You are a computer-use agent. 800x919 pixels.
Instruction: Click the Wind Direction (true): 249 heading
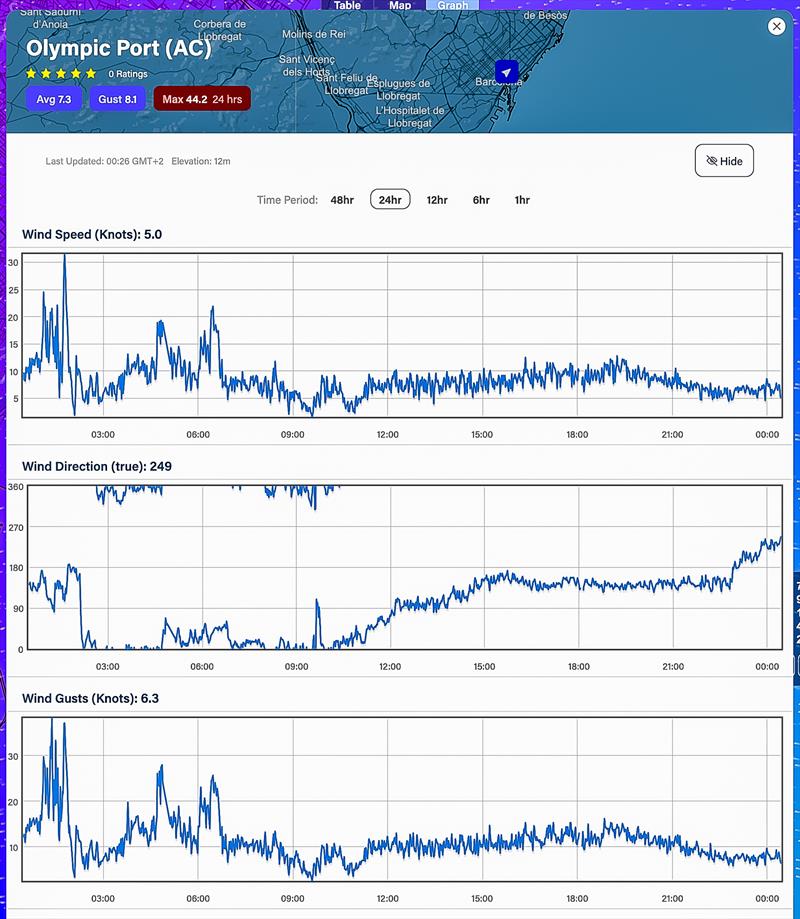[97, 467]
